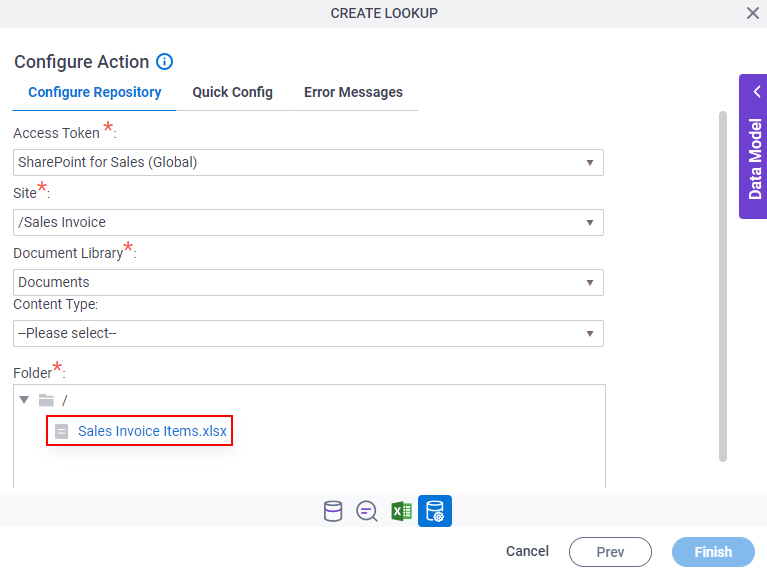Collapse the root folder tree node
Viewport: 767px width, 574px height.
tap(24, 400)
